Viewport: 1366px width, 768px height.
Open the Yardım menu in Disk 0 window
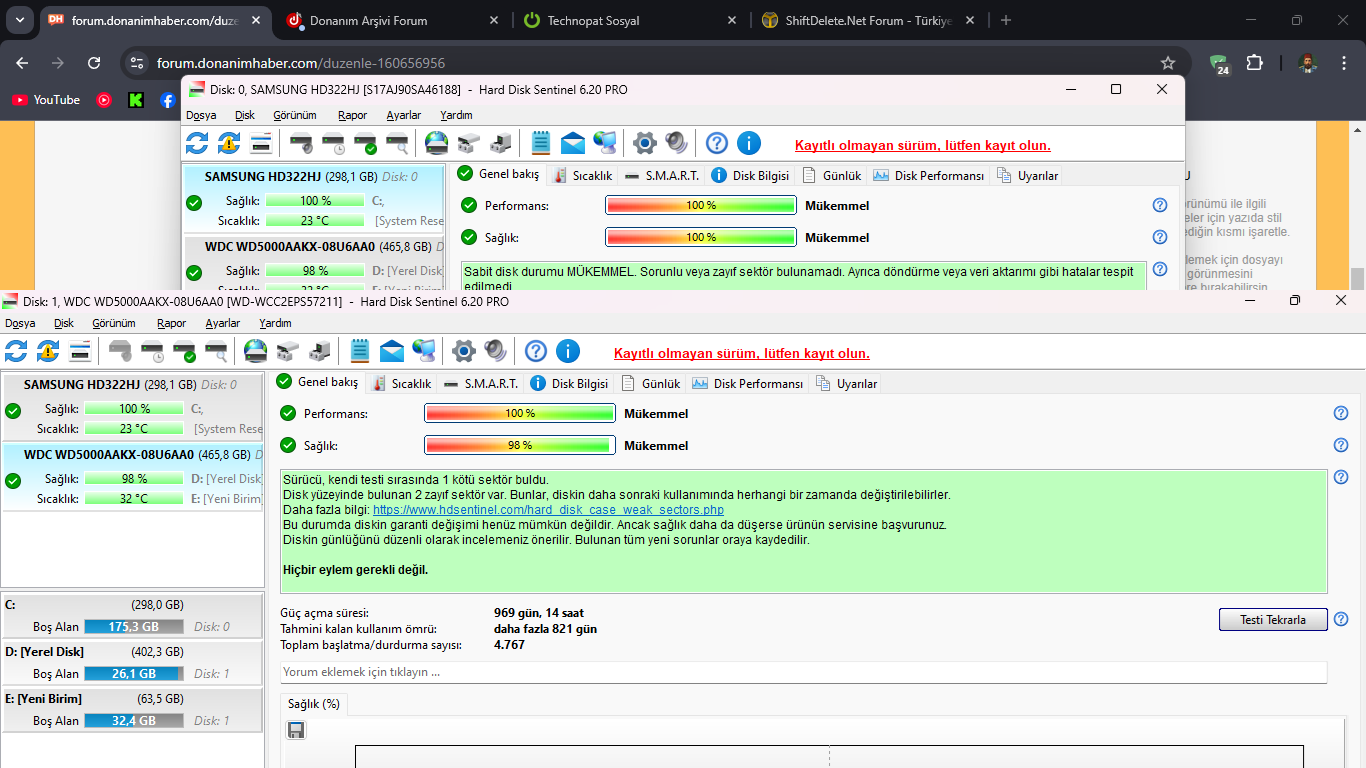coord(457,115)
